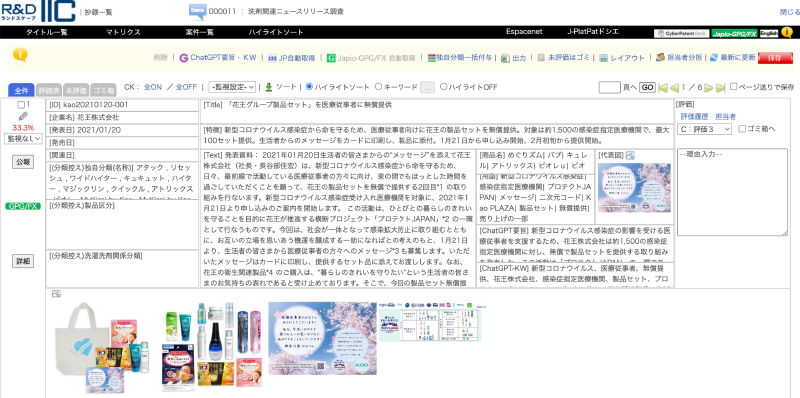Viewport: 800px width, 398px height.
Task: Open the J-PlatPatドシエ menu link
Action: 593,32
